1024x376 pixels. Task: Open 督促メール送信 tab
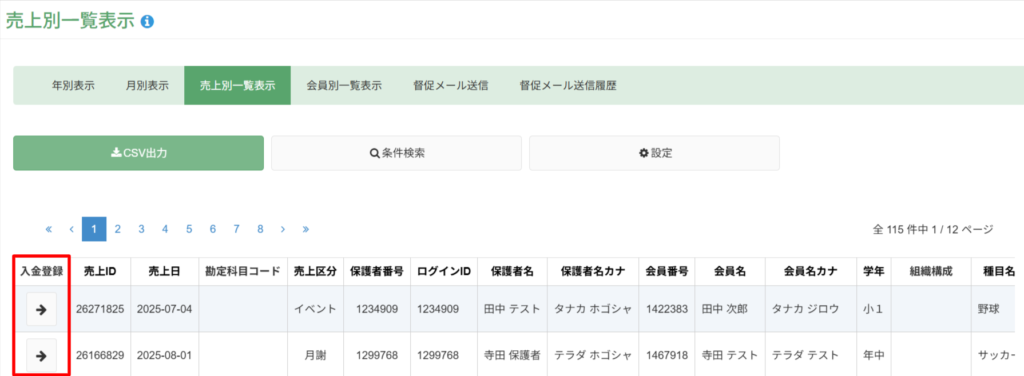pos(451,86)
